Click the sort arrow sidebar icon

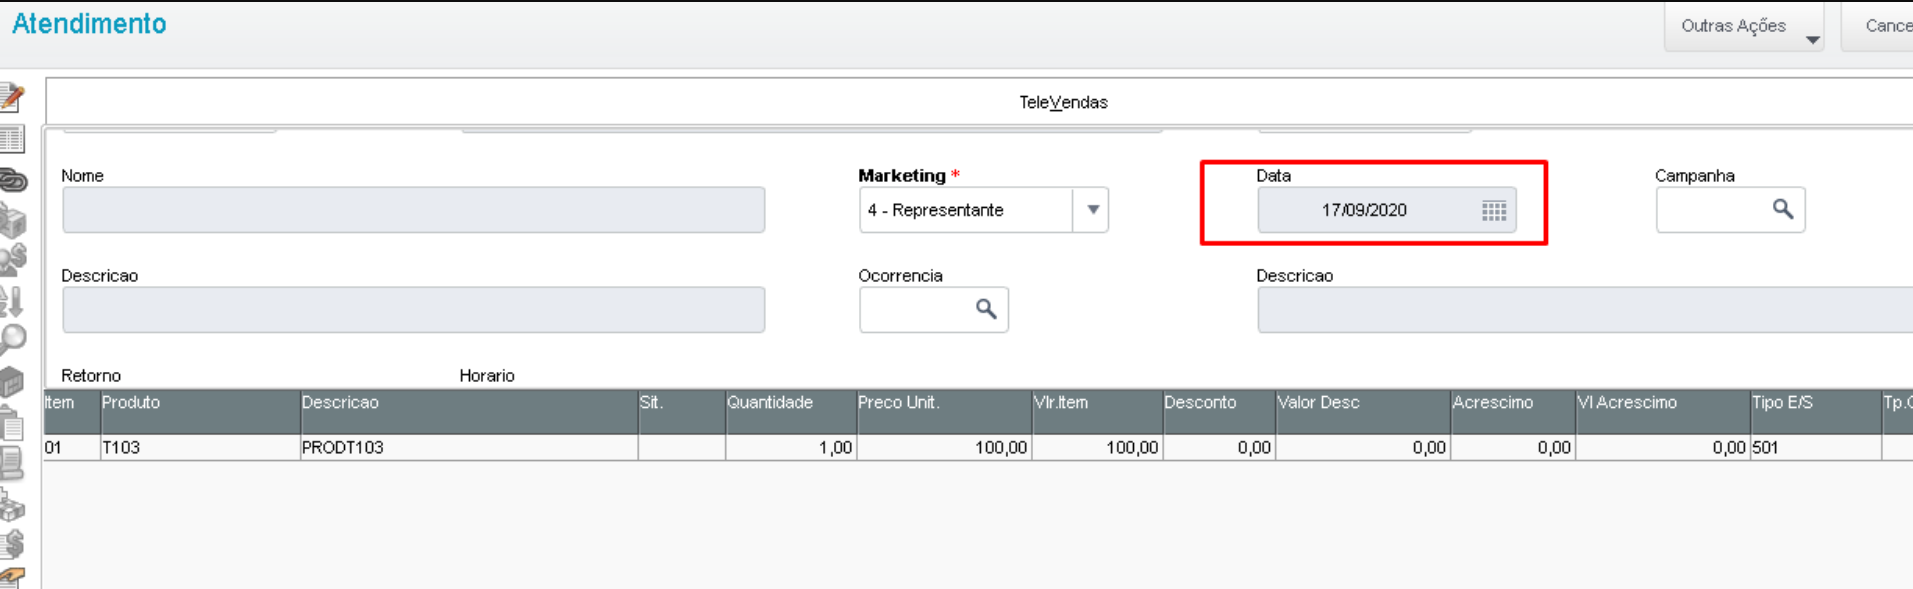[11, 301]
